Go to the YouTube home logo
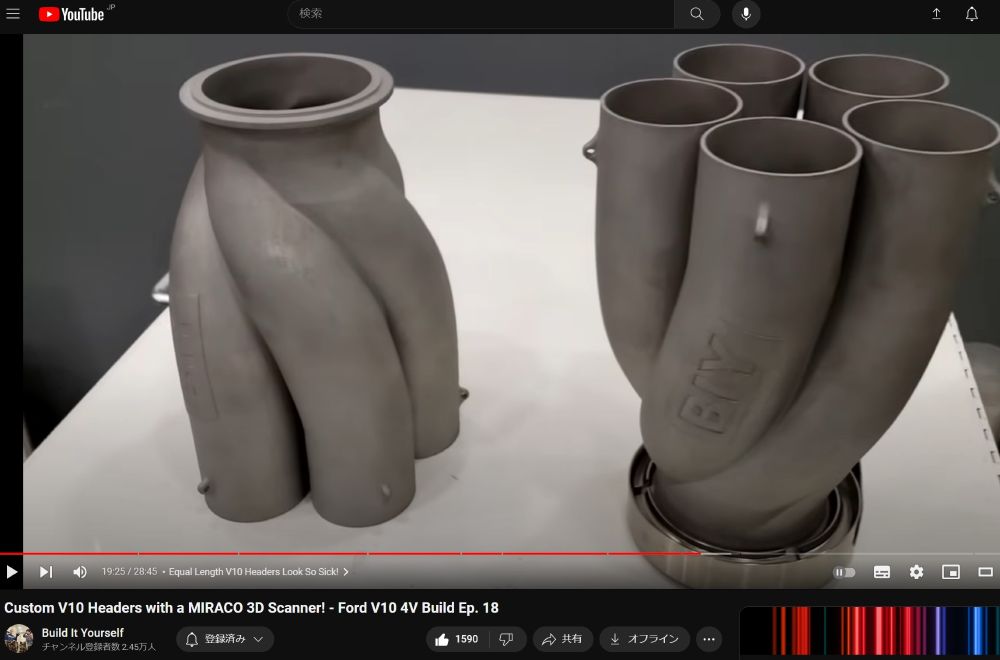The width and height of the screenshot is (1000, 660). [x=71, y=14]
